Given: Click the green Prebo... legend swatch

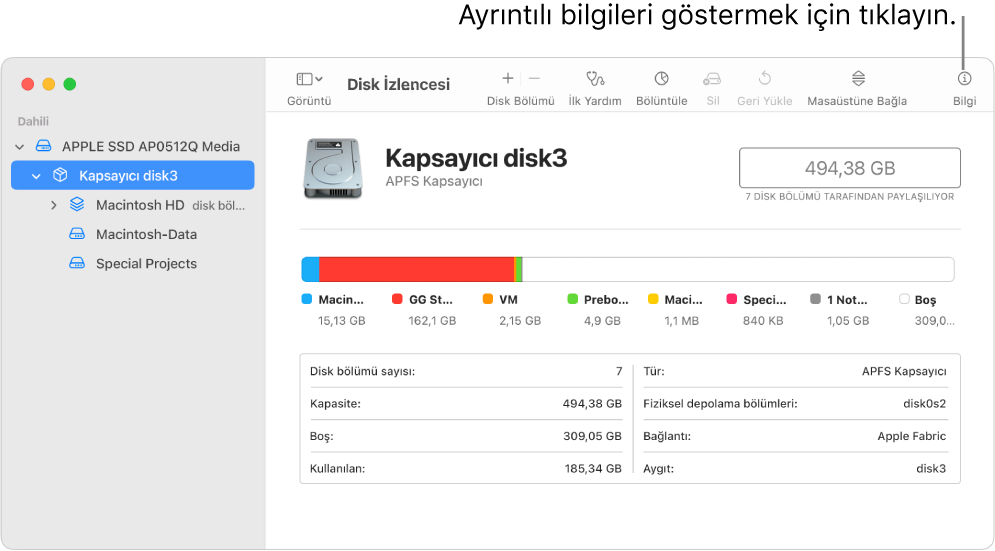Looking at the screenshot, I should coord(572,299).
